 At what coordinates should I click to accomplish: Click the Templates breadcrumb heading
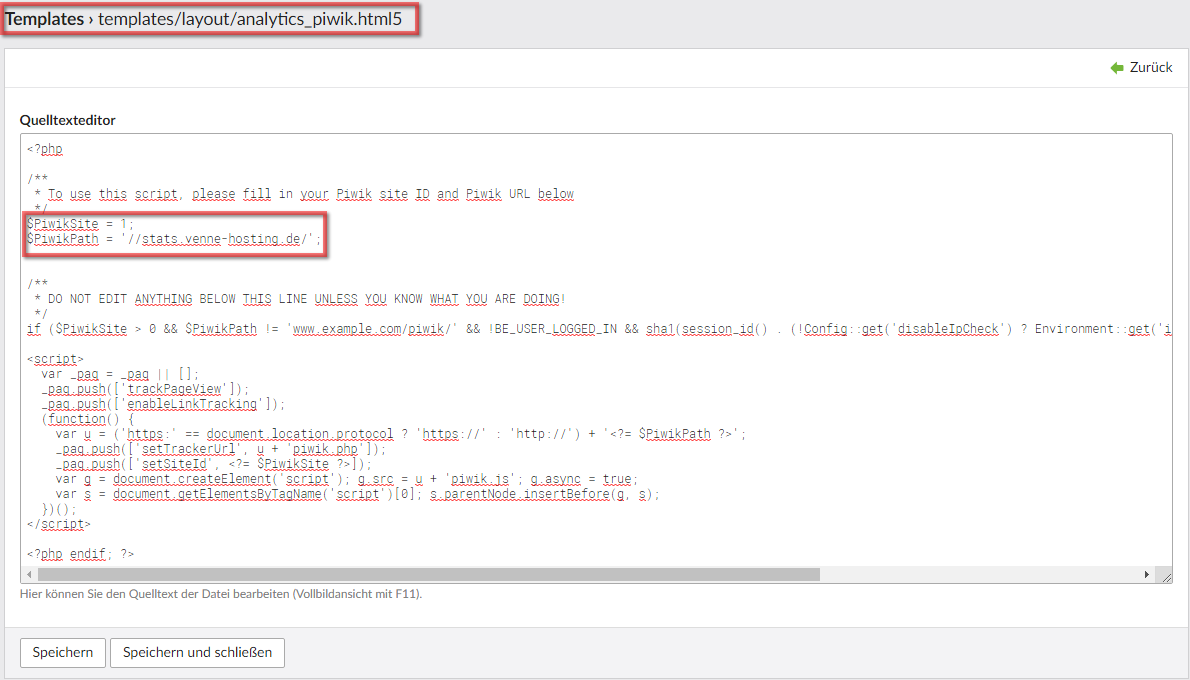[45, 19]
